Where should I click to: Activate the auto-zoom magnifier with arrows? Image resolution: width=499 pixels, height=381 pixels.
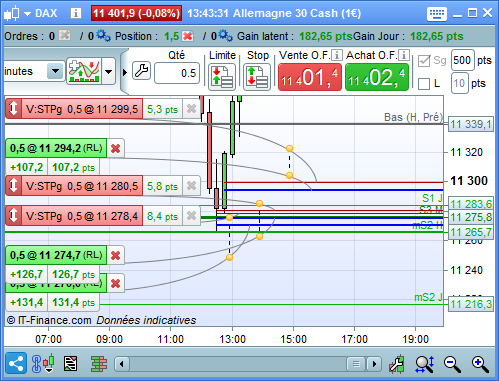pos(425,364)
